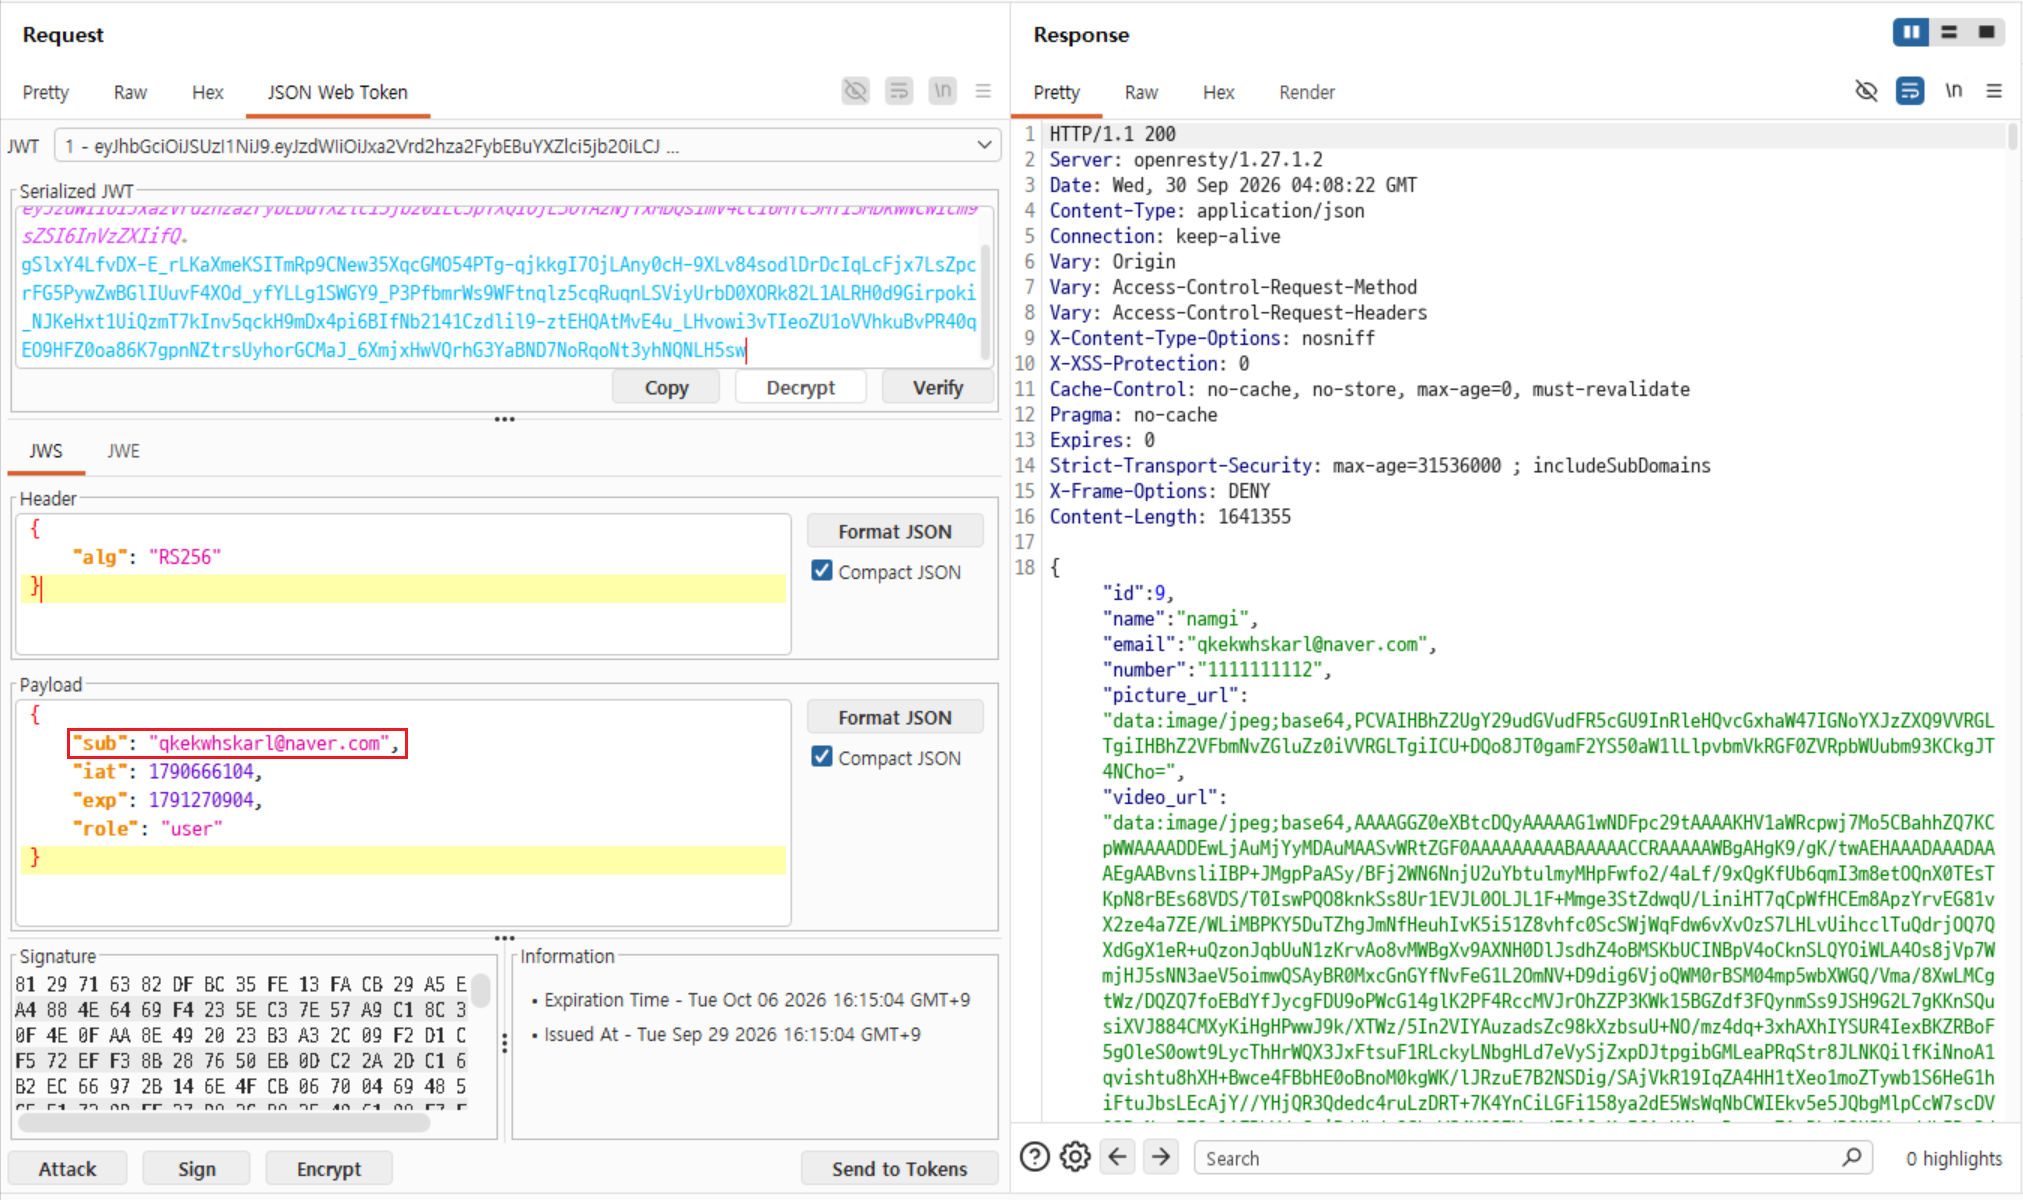Viewport: 2023px width, 1200px height.
Task: Open search help question mark icon
Action: [1035, 1157]
